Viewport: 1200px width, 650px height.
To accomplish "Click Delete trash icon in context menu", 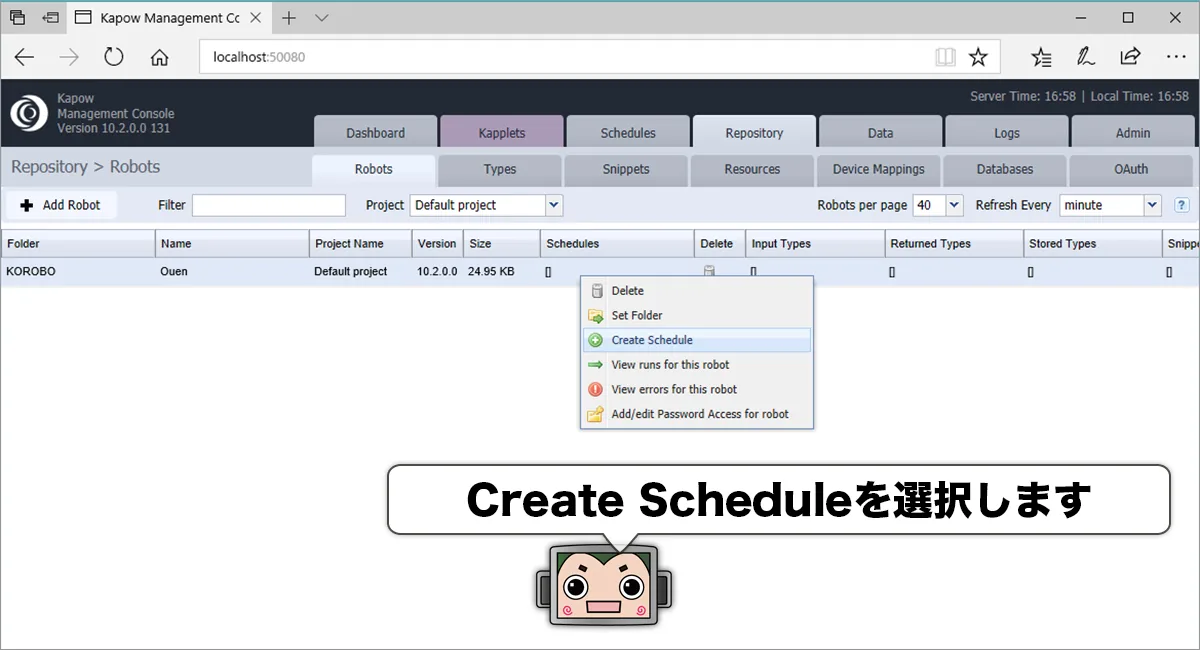I will 596,291.
